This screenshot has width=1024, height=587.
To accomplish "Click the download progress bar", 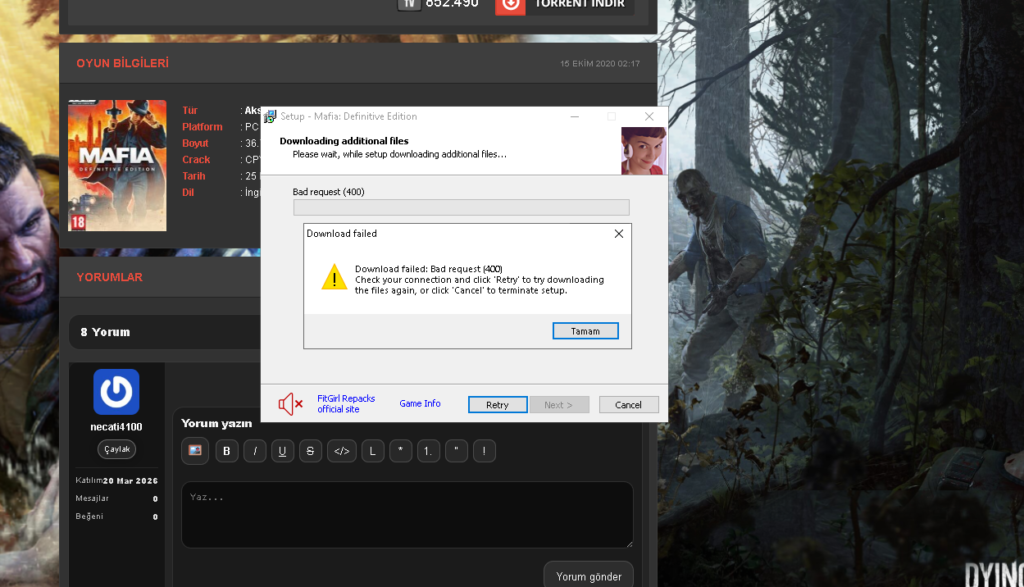I will click(461, 208).
